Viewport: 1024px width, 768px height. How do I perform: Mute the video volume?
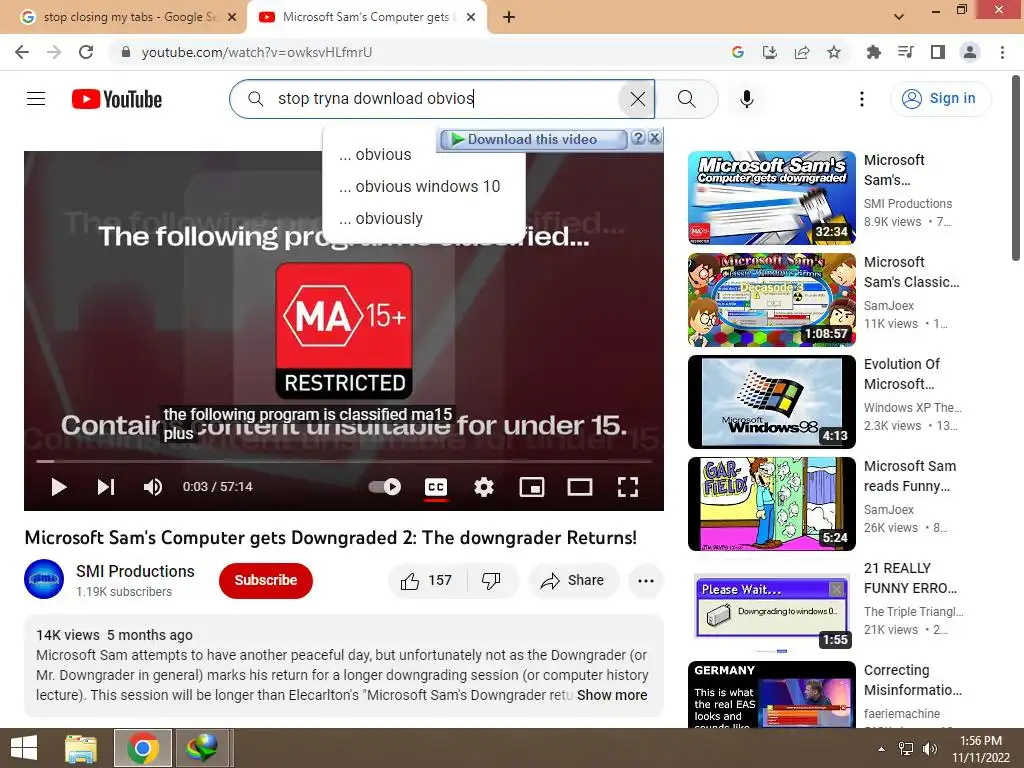coord(153,487)
